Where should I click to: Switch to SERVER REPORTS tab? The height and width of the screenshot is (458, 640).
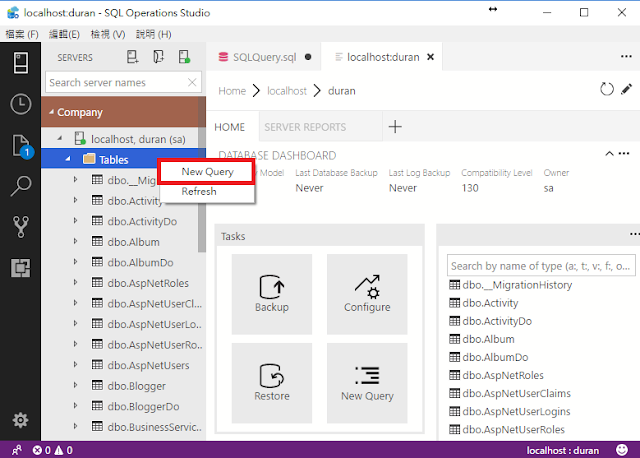click(305, 127)
